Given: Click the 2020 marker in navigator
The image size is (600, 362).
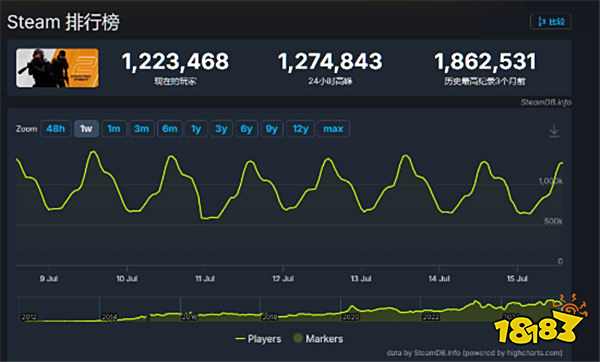Looking at the screenshot, I should tap(351, 317).
